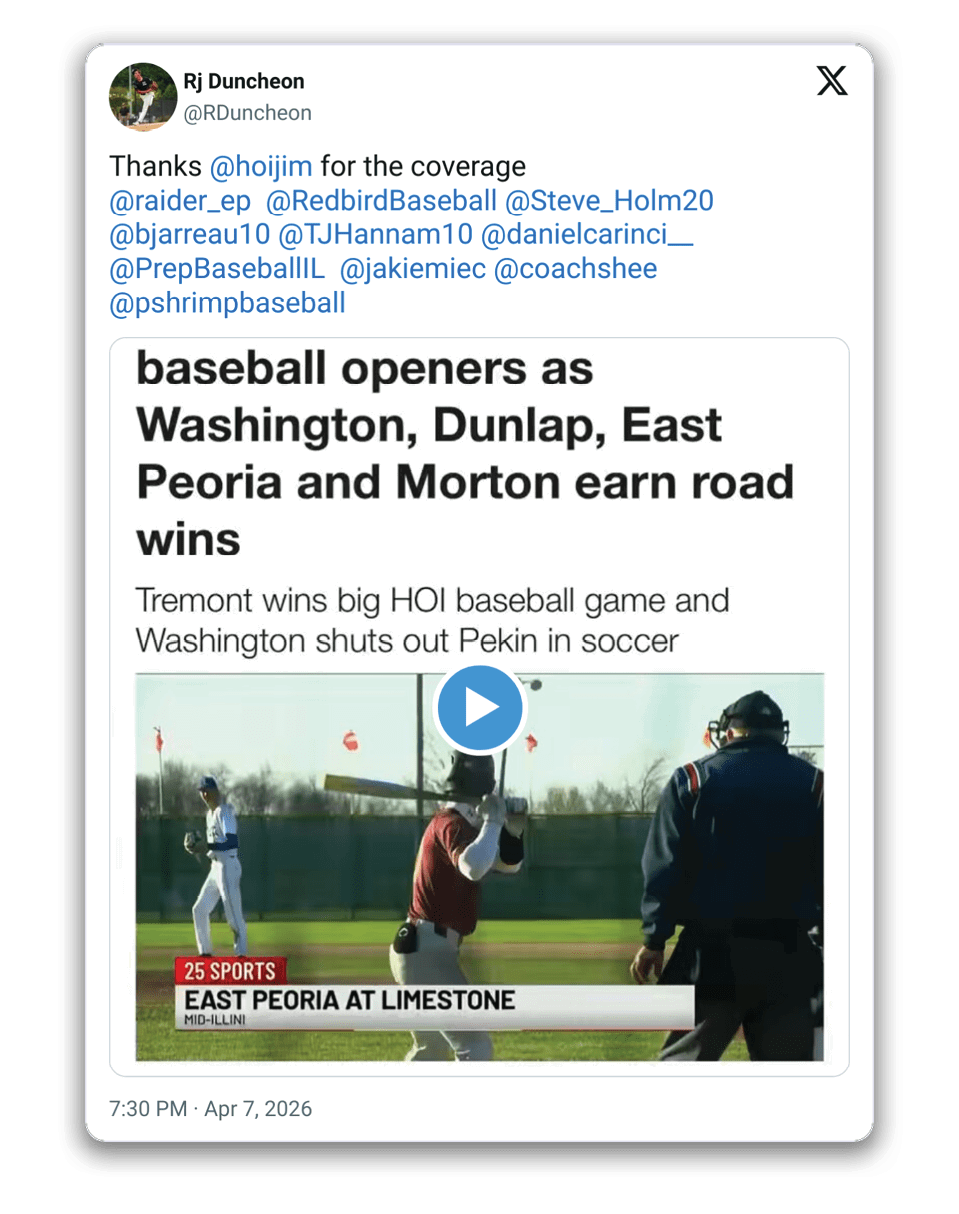Viewport: 959px width, 1214px height.
Task: Visit the @RedbirdBaseball profile link
Action: tap(381, 200)
